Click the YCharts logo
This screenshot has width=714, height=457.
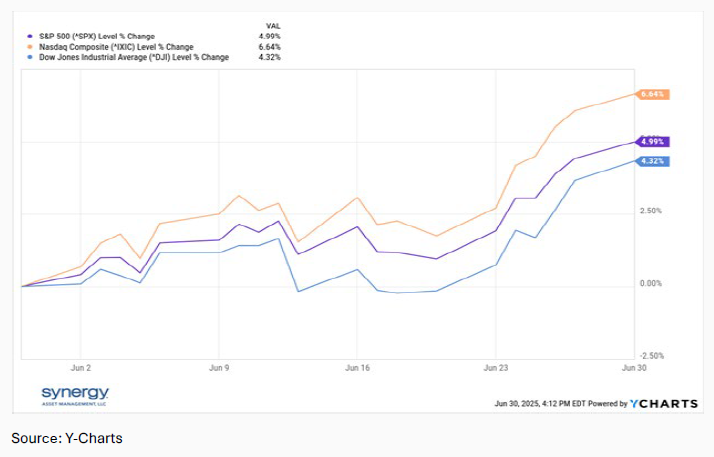pyautogui.click(x=664, y=404)
